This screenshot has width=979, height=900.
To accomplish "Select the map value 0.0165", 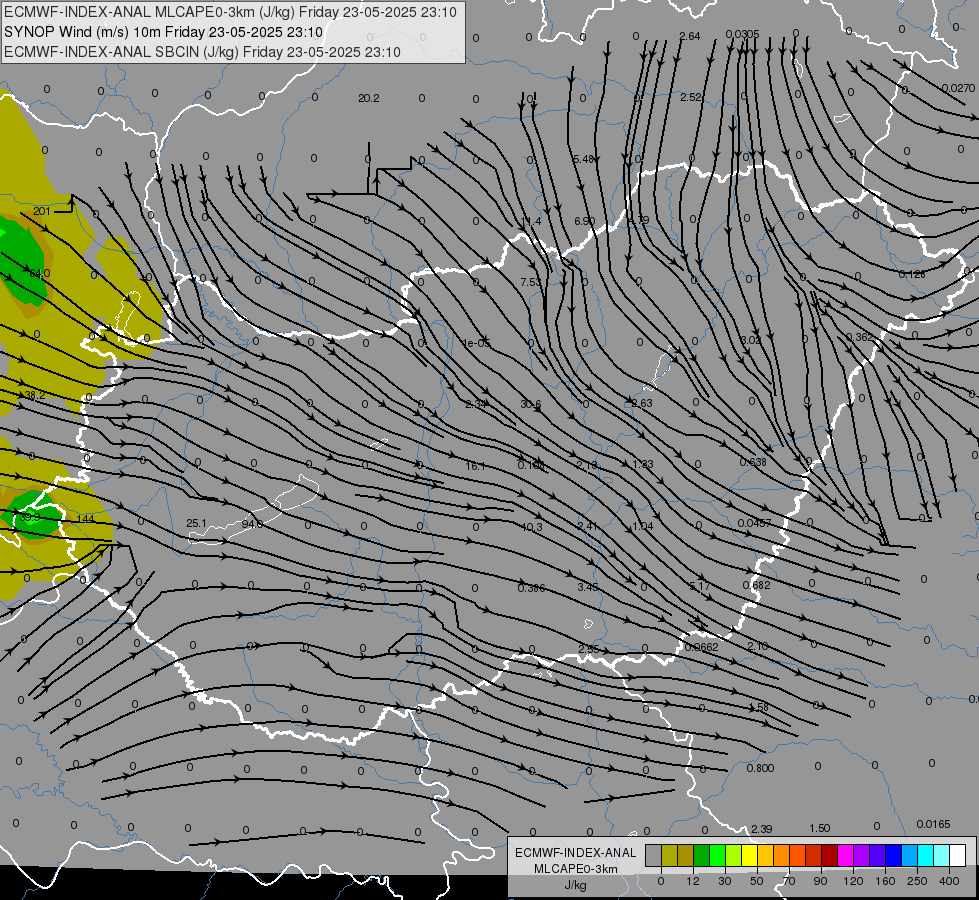I will click(933, 824).
